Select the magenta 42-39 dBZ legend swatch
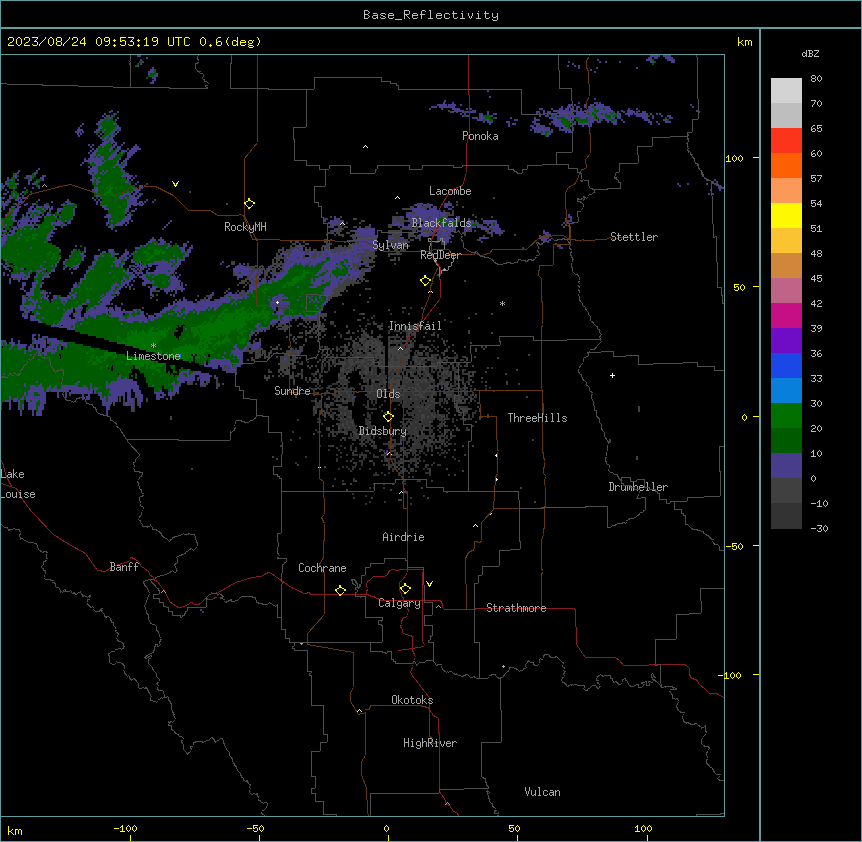 (x=786, y=315)
